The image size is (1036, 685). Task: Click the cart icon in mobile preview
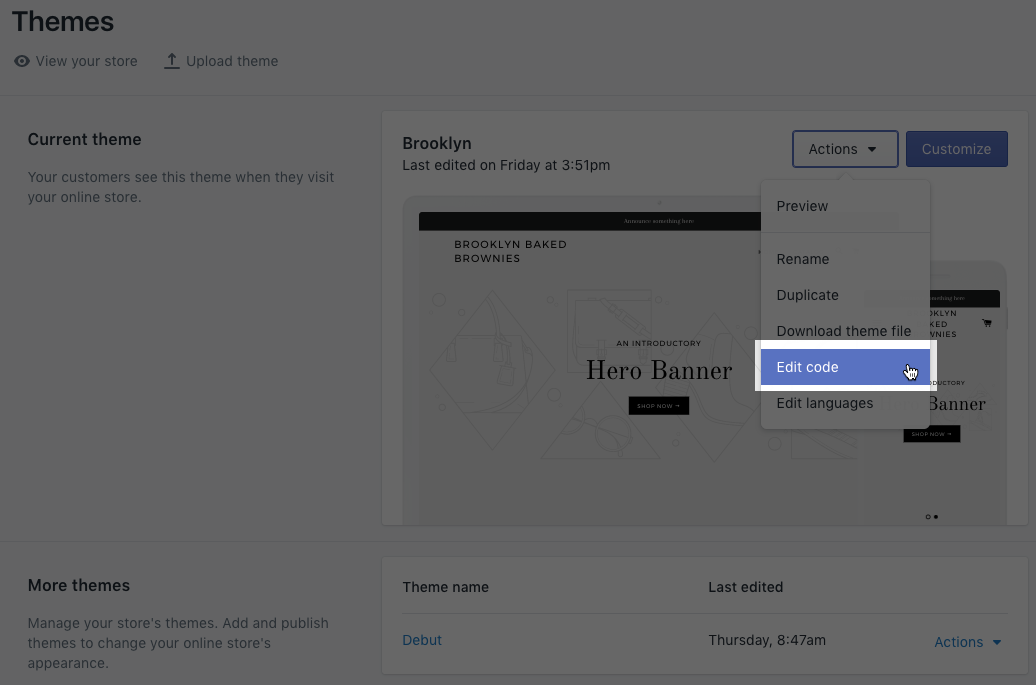987,323
